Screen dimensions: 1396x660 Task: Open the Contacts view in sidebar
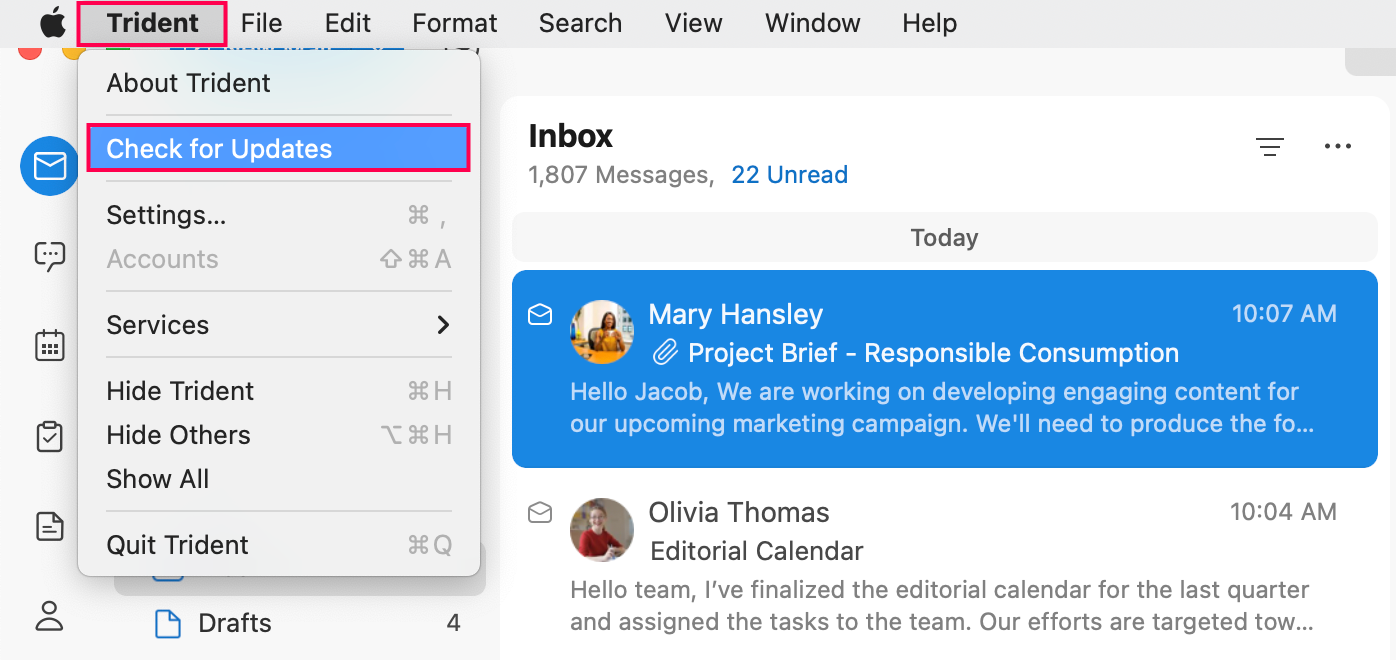pos(49,614)
